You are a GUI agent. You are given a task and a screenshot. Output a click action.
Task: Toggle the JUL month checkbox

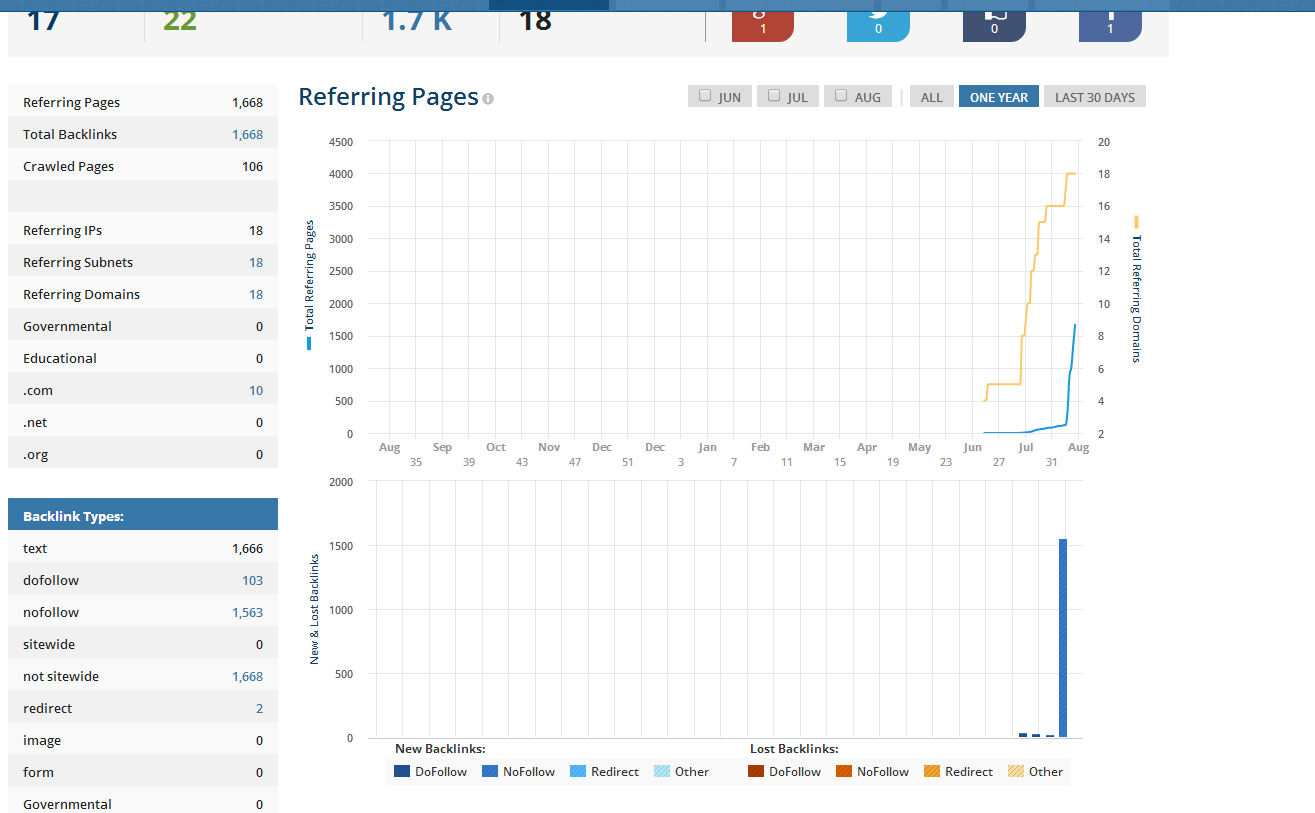[774, 96]
